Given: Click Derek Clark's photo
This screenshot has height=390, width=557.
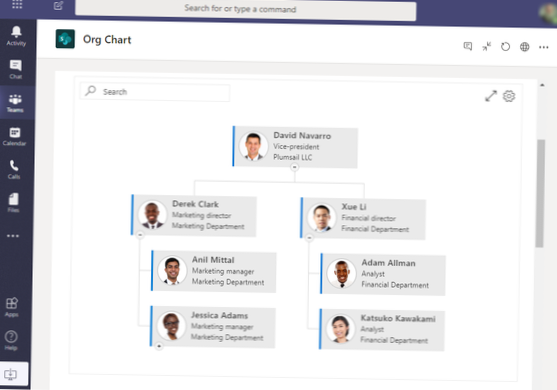Looking at the screenshot, I should pos(152,215).
